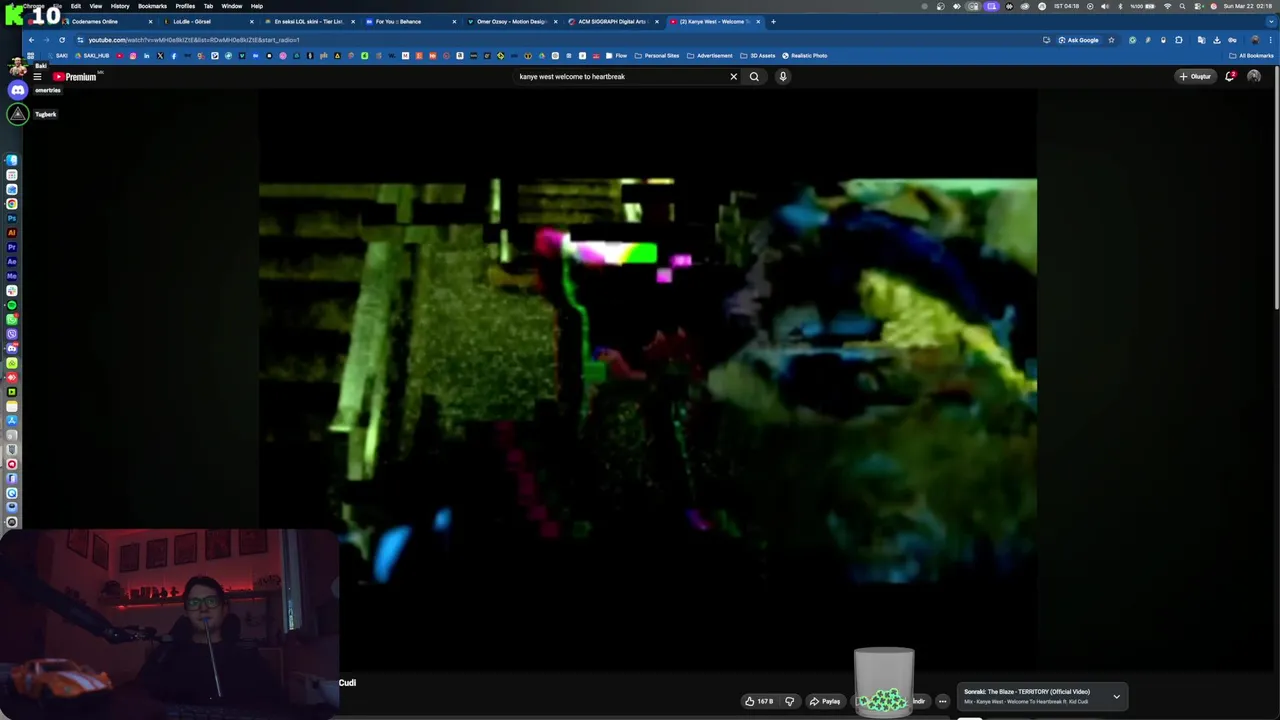This screenshot has width=1280, height=720.
Task: Open the Wi-Fi status menu
Action: [x=1167, y=6]
